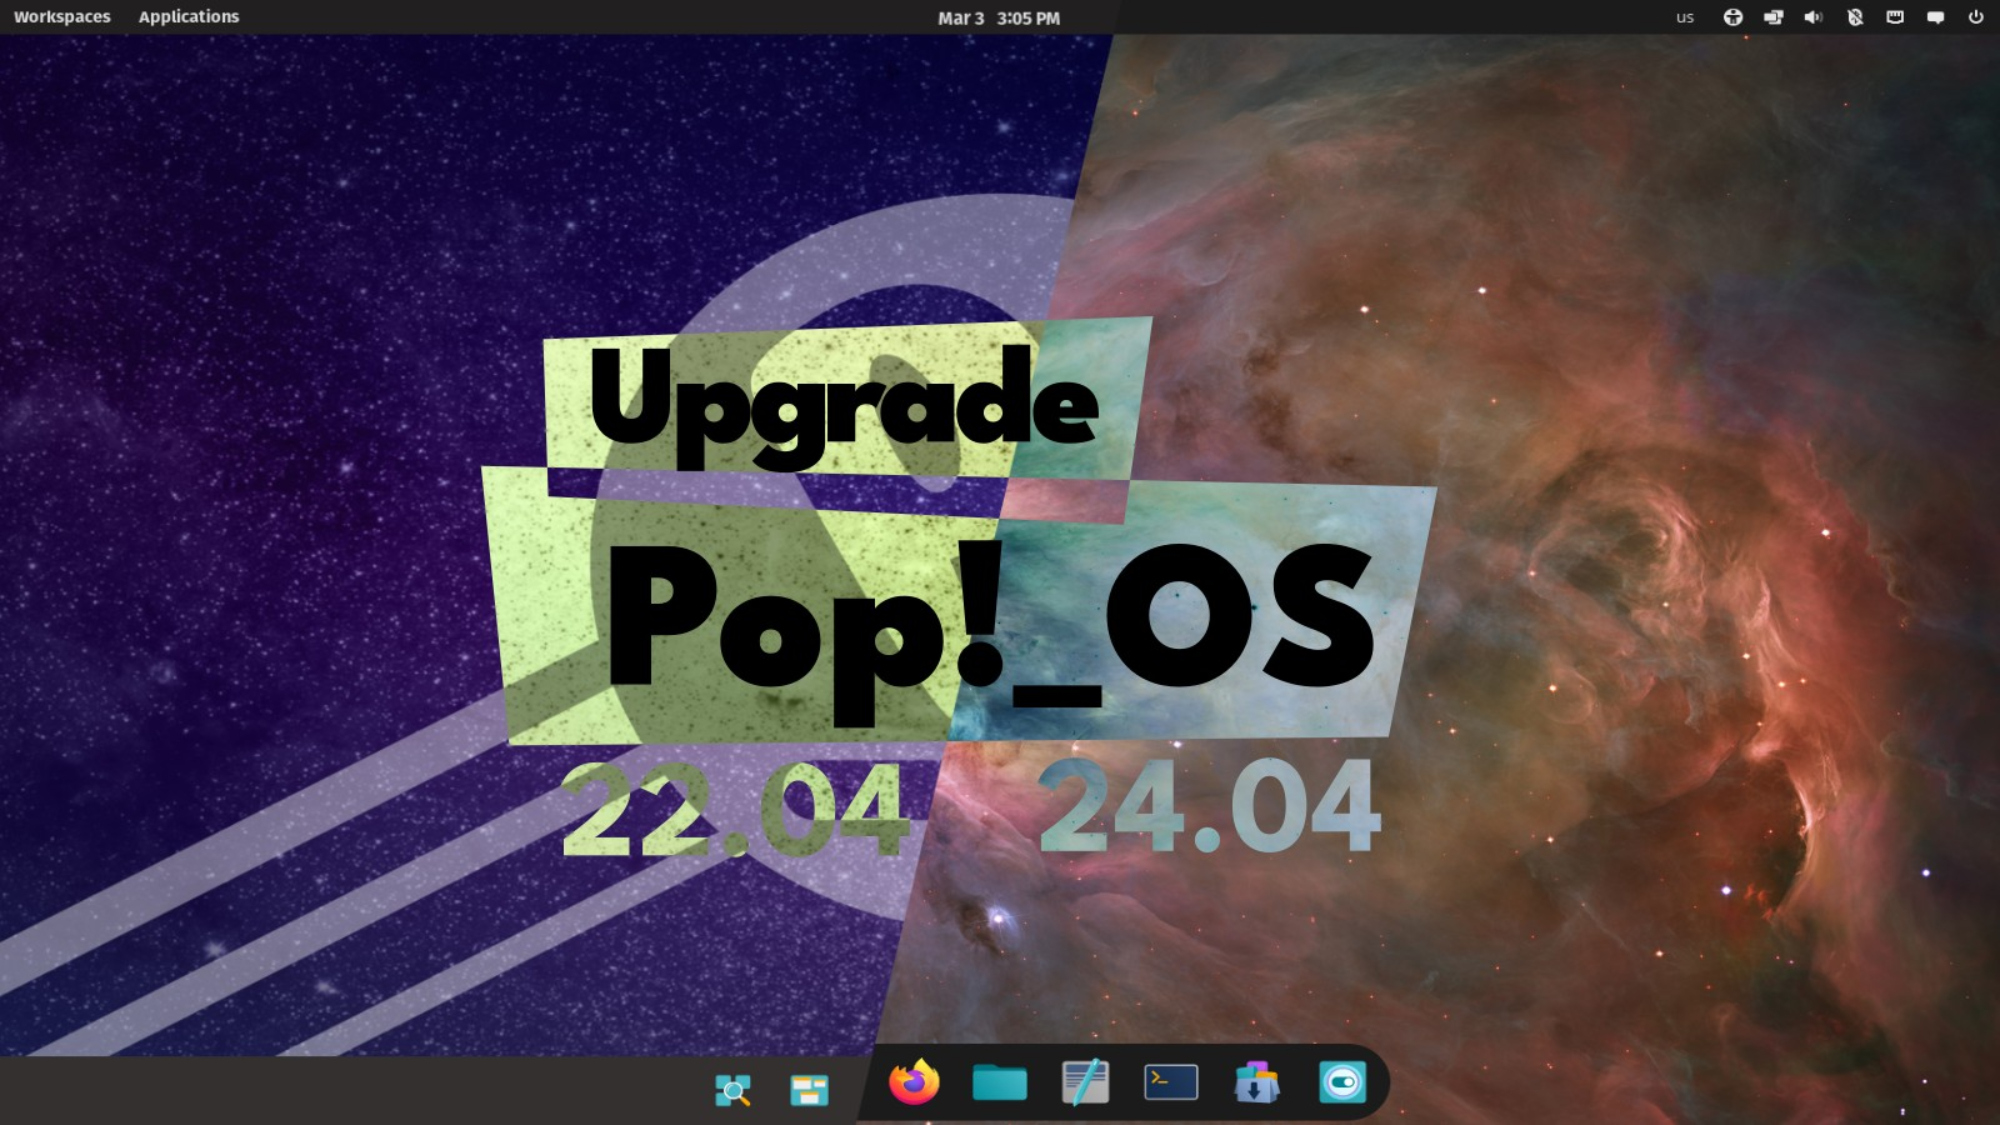
Task: Open the volume sound control
Action: click(x=1813, y=18)
